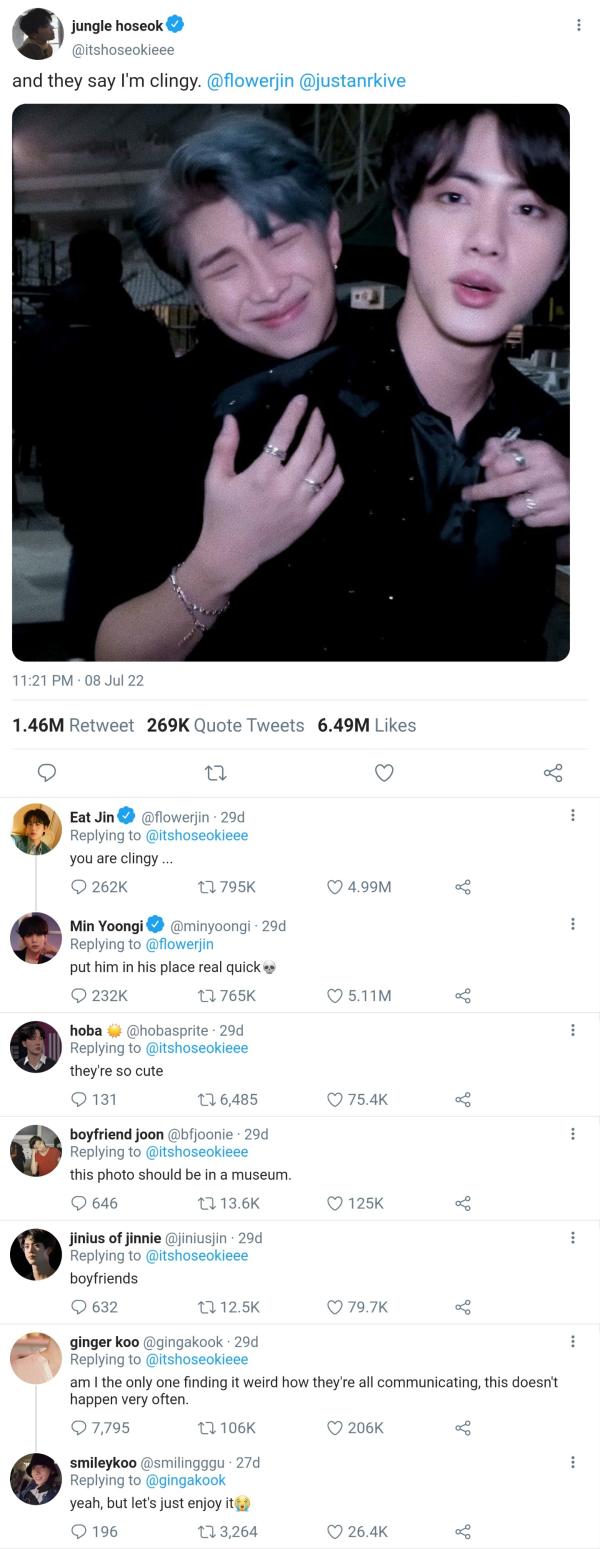Retweet Min Yoongi's reply
Viewport: 600px width, 1549px height.
pos(207,995)
